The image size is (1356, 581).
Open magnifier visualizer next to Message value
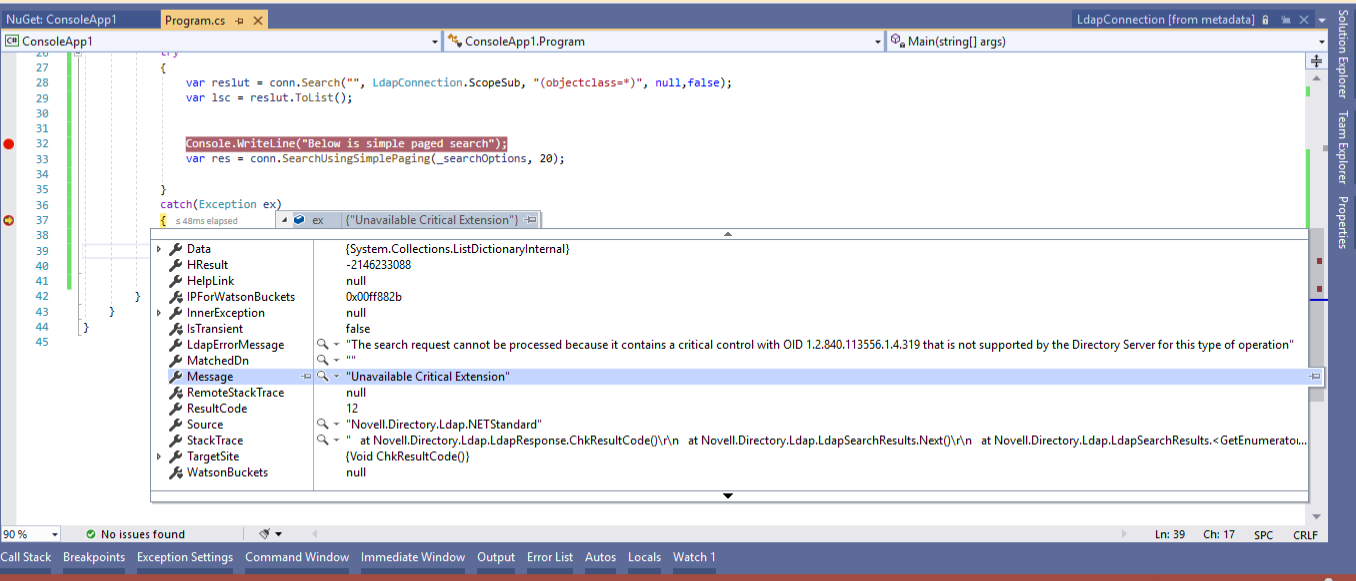click(x=322, y=376)
